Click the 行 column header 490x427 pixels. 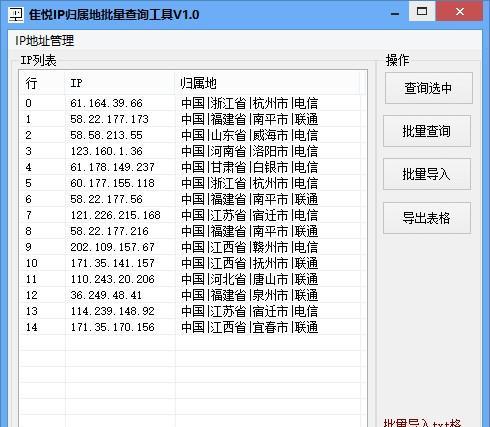[x=31, y=83]
